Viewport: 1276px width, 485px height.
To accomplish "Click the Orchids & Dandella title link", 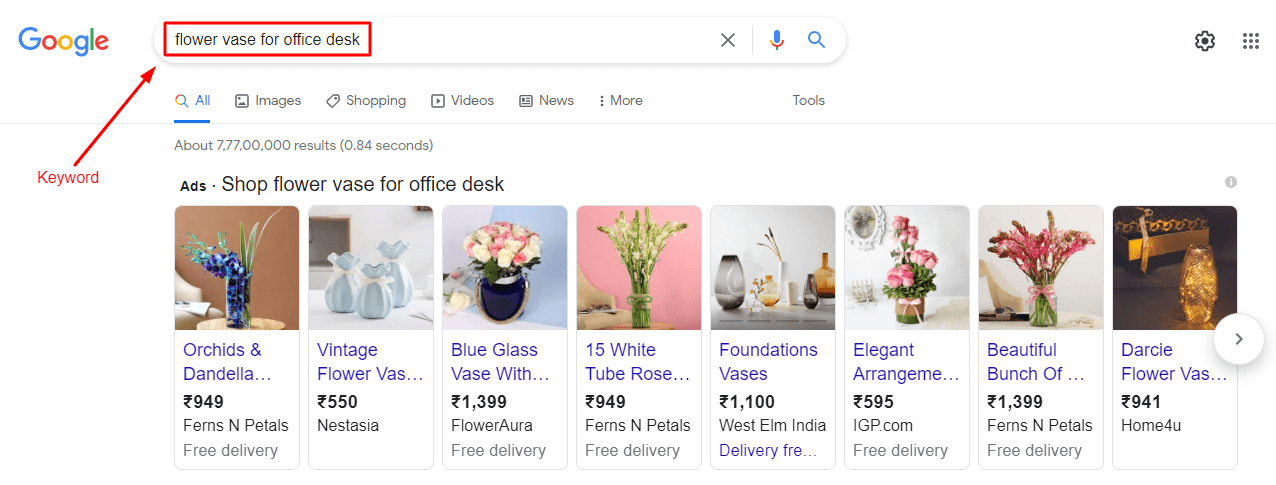I will [x=228, y=362].
